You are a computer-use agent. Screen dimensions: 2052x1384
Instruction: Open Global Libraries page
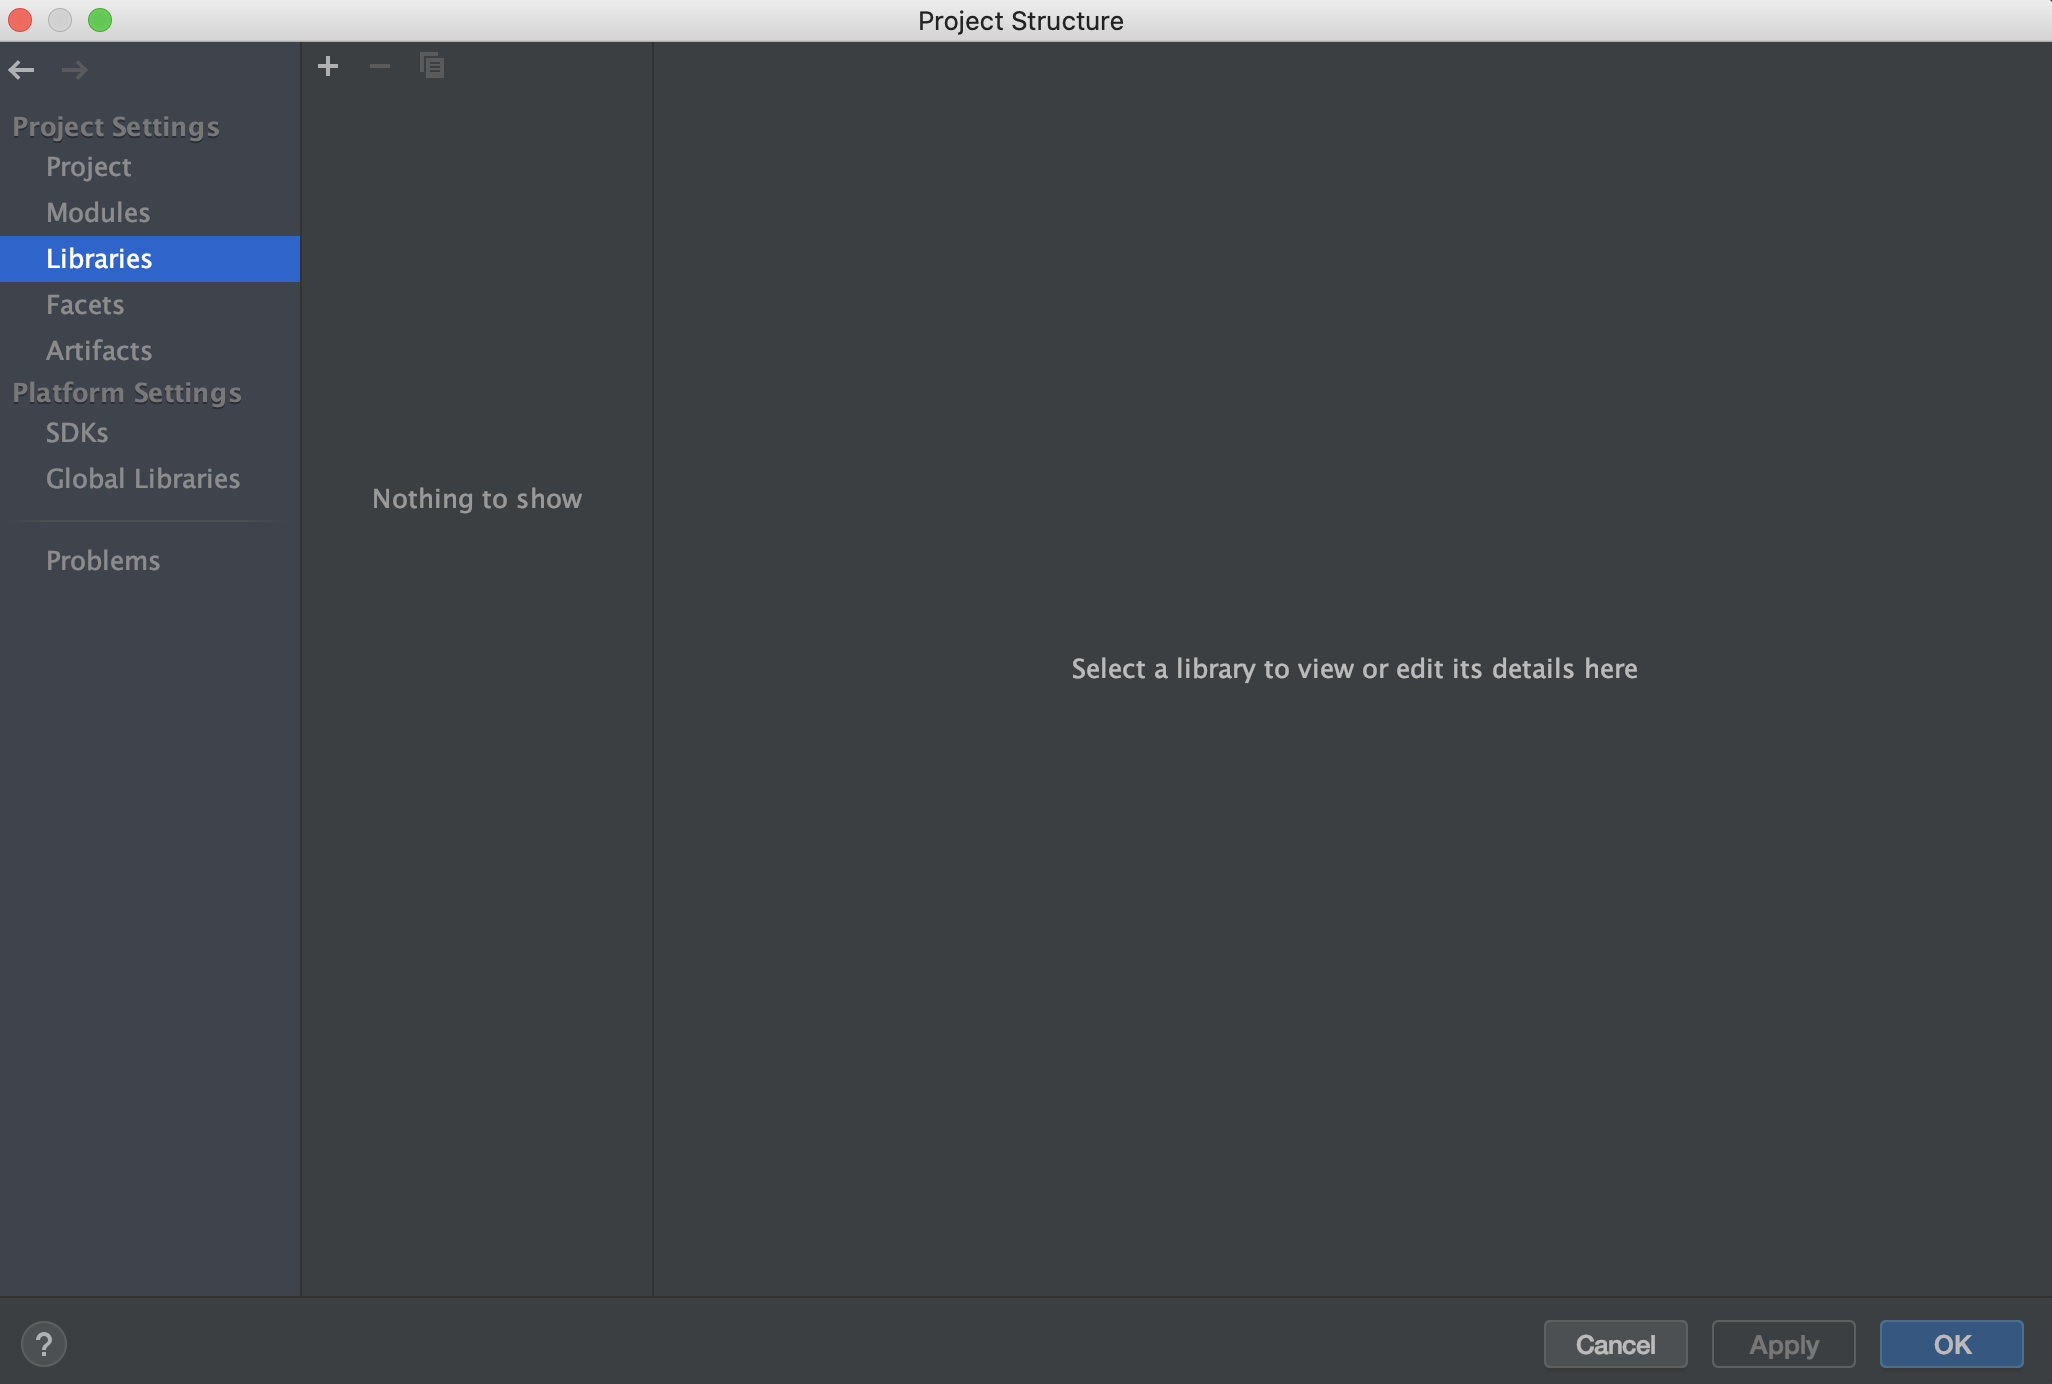143,479
